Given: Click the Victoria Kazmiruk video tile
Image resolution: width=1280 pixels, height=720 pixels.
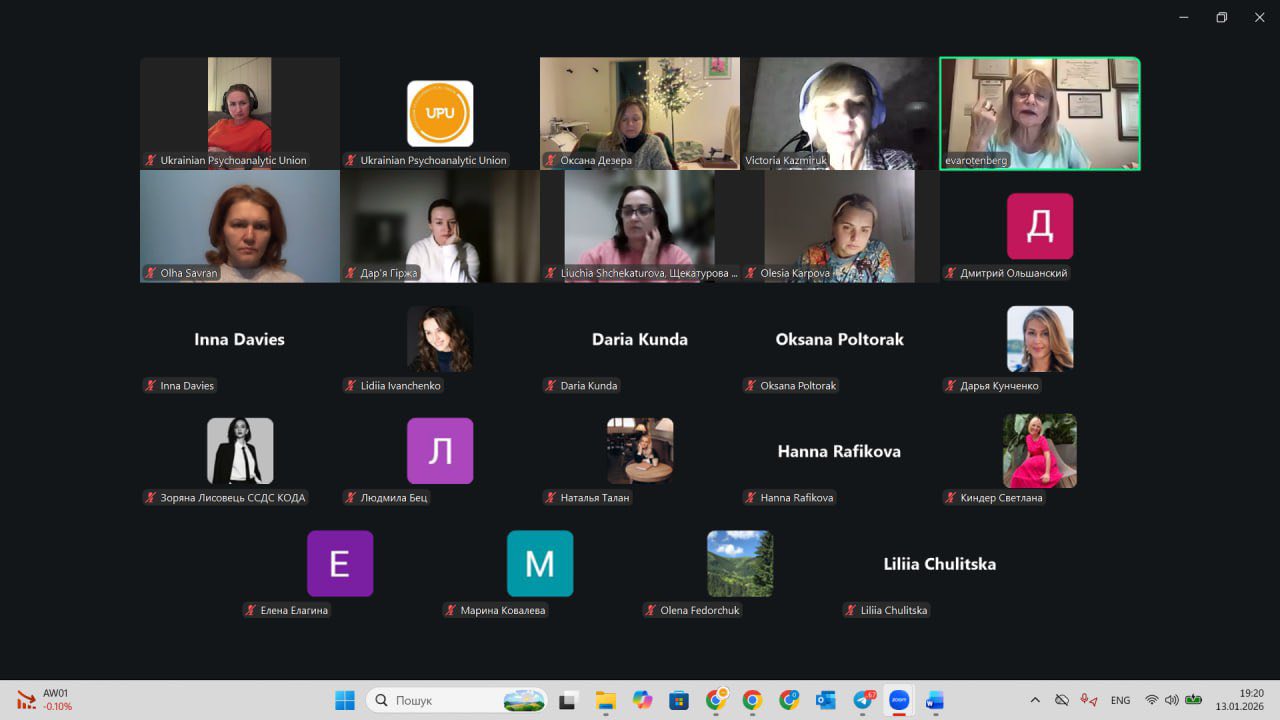Looking at the screenshot, I should point(840,113).
